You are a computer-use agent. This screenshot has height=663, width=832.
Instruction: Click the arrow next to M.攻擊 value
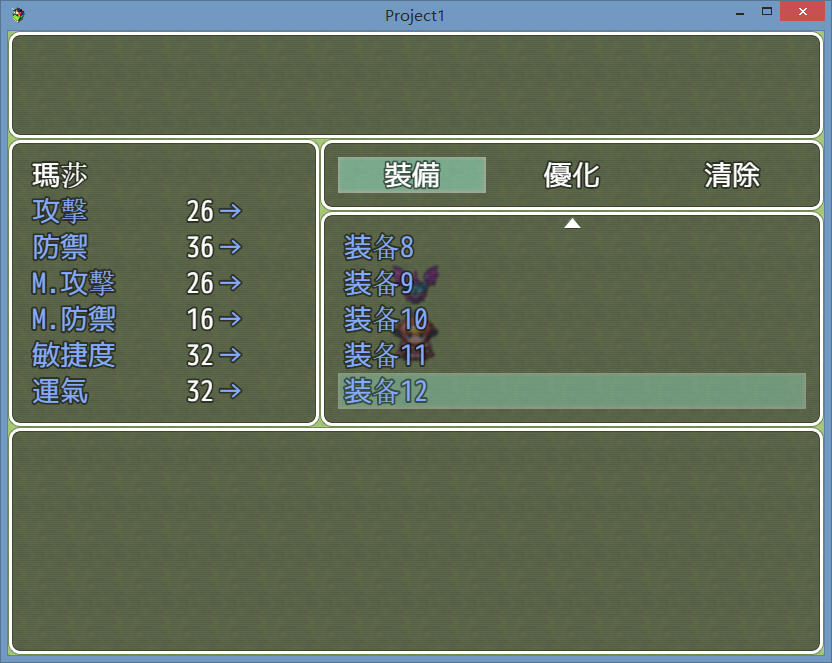[x=231, y=283]
